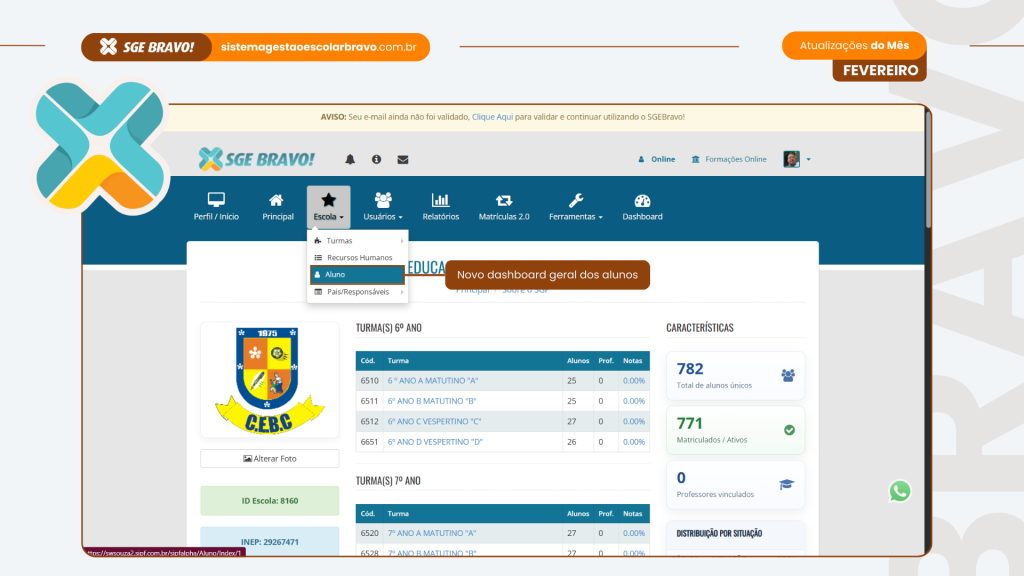The height and width of the screenshot is (576, 1024).
Task: Click the Alterar Foto button
Action: pyautogui.click(x=270, y=459)
